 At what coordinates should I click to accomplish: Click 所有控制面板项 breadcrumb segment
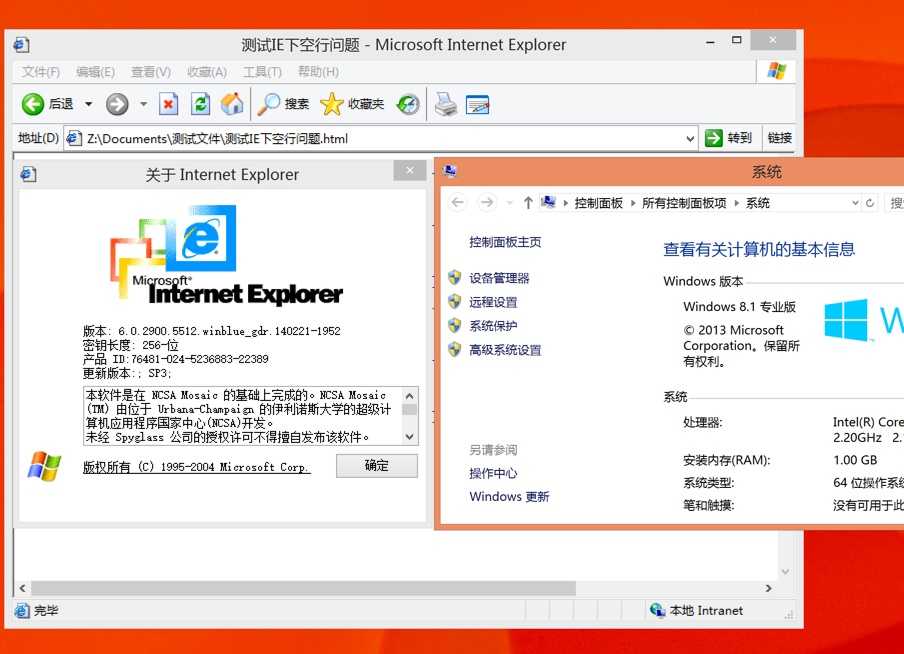pyautogui.click(x=684, y=203)
